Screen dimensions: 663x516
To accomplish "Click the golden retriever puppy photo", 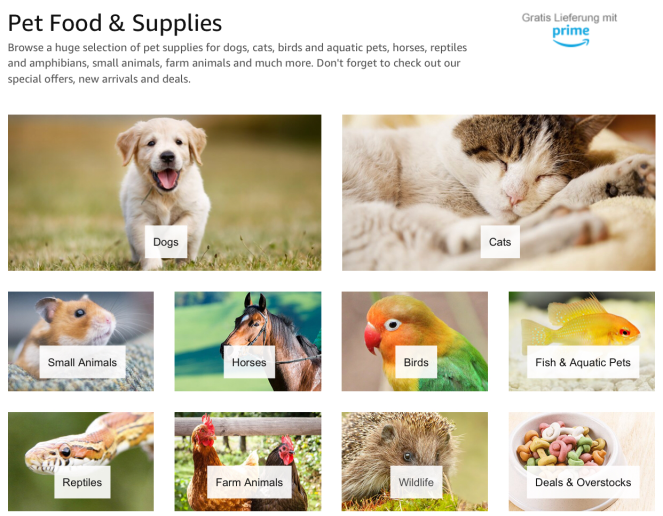I will (x=164, y=178).
